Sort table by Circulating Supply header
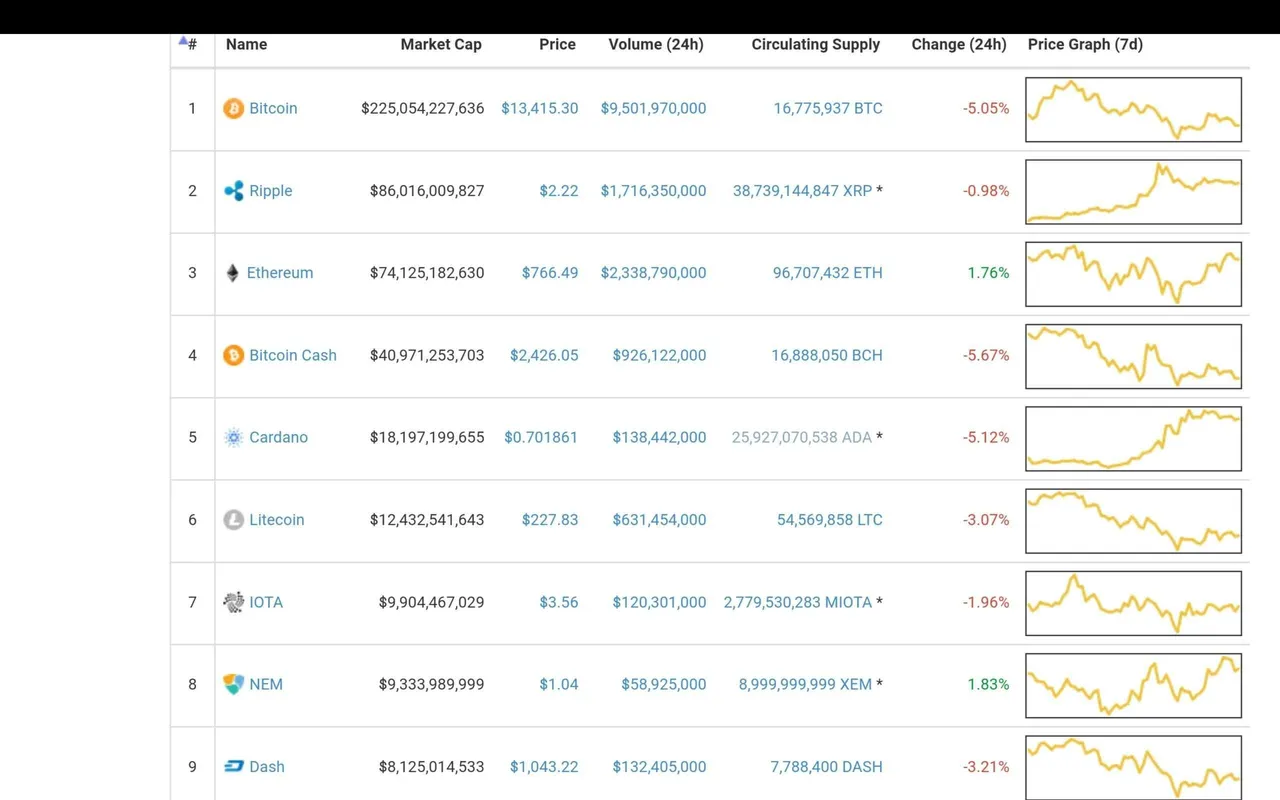1280x800 pixels. click(816, 44)
